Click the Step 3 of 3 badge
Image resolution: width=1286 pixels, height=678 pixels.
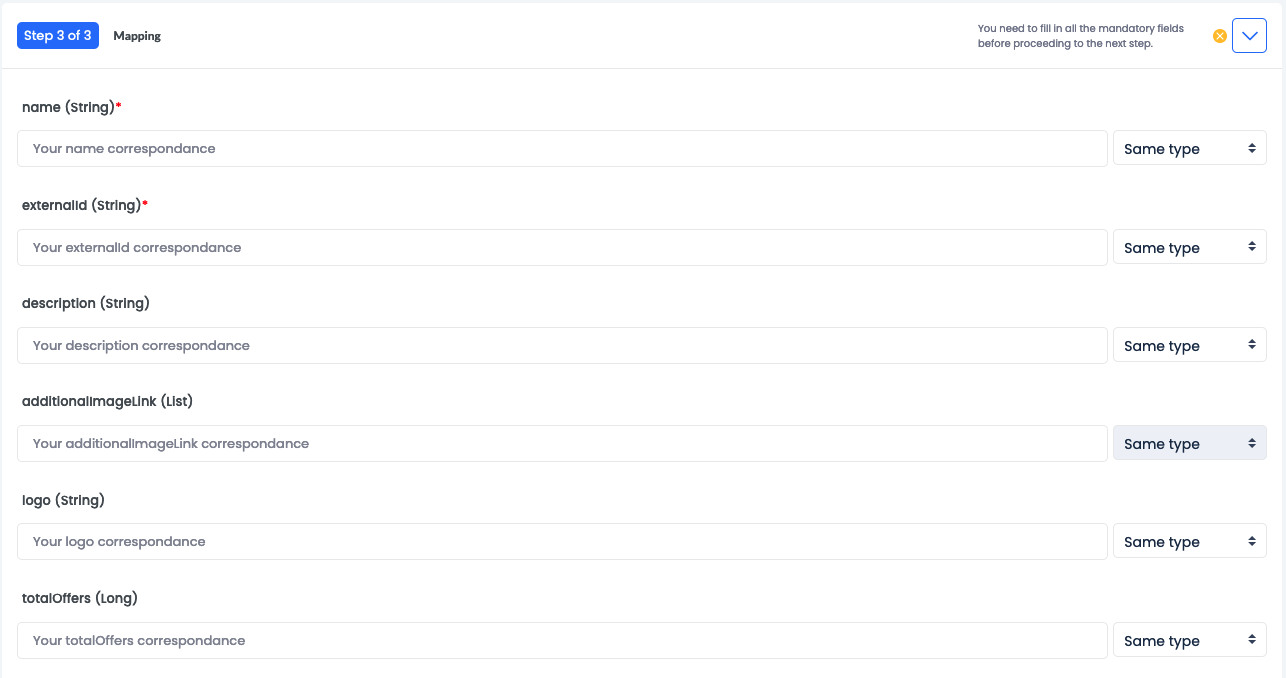tap(58, 36)
